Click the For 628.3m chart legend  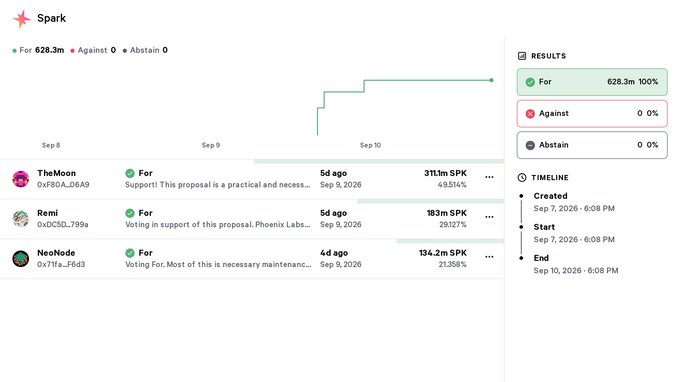click(x=38, y=50)
